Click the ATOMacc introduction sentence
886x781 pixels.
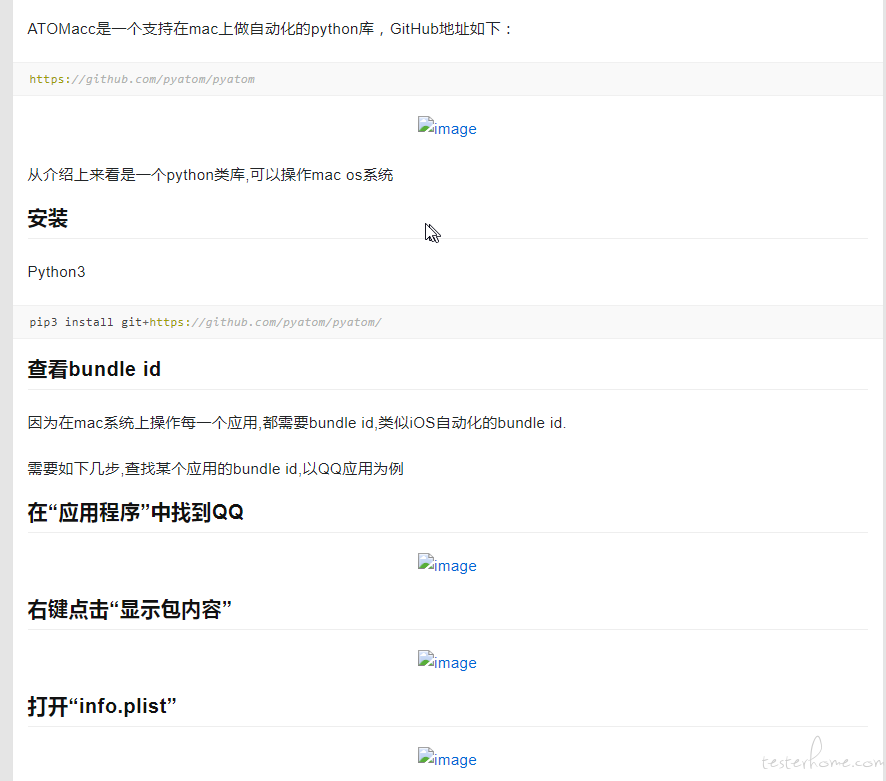(x=270, y=29)
